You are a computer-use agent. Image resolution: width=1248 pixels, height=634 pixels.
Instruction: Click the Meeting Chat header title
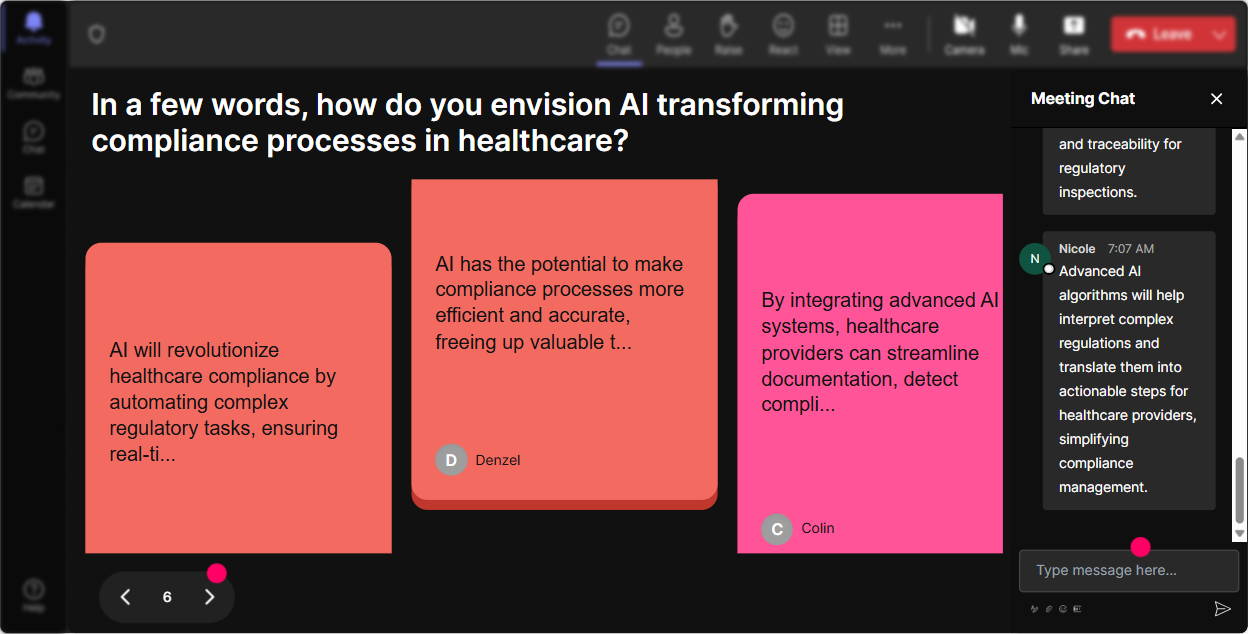point(1083,98)
